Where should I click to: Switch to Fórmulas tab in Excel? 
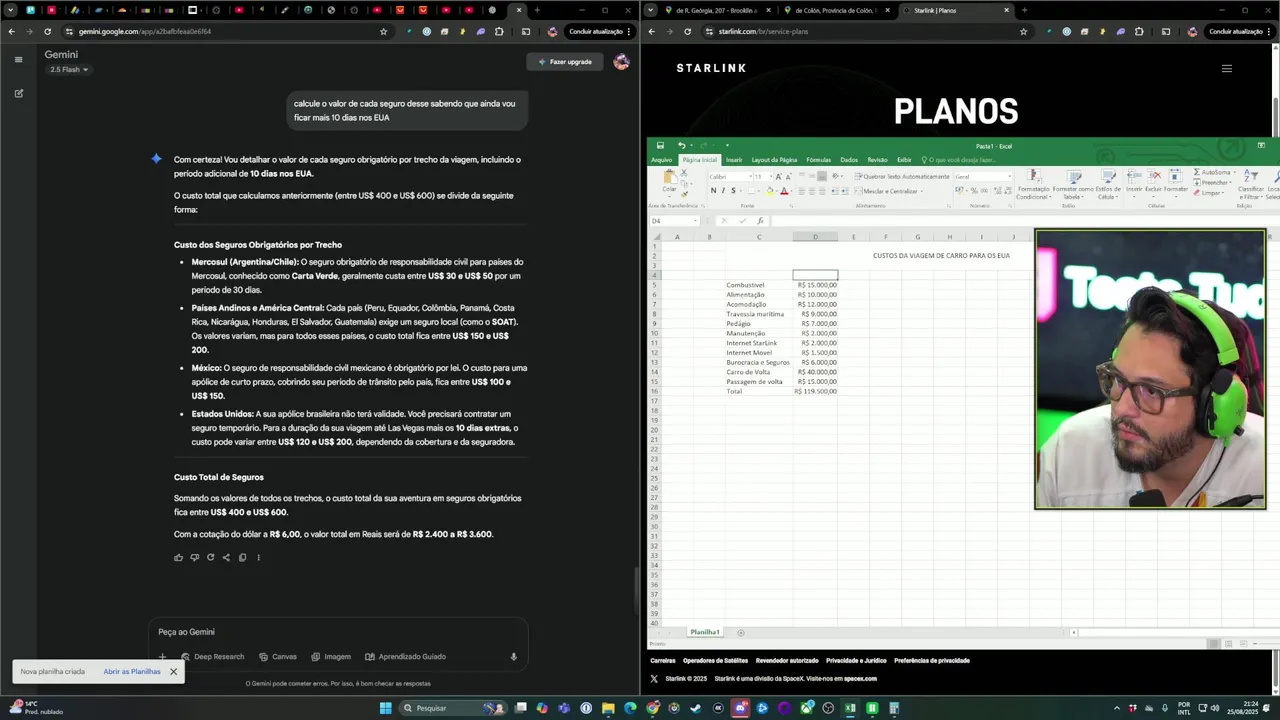point(818,160)
